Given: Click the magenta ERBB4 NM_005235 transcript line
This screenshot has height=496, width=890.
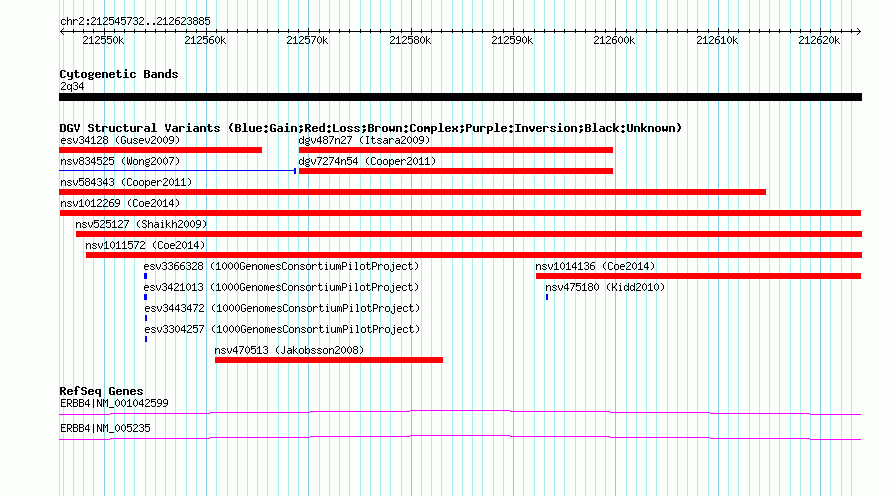Looking at the screenshot, I should point(460,438).
